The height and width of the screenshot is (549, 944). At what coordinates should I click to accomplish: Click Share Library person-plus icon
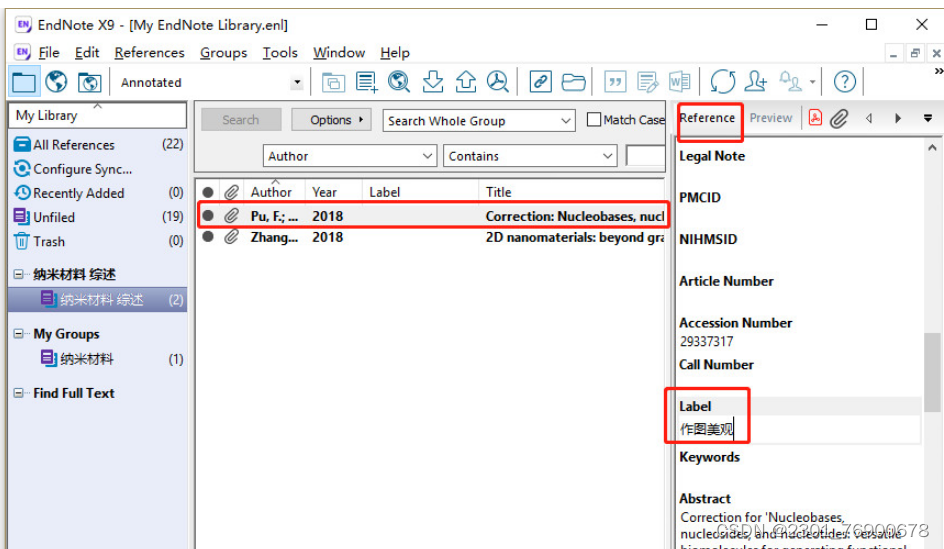coord(756,82)
